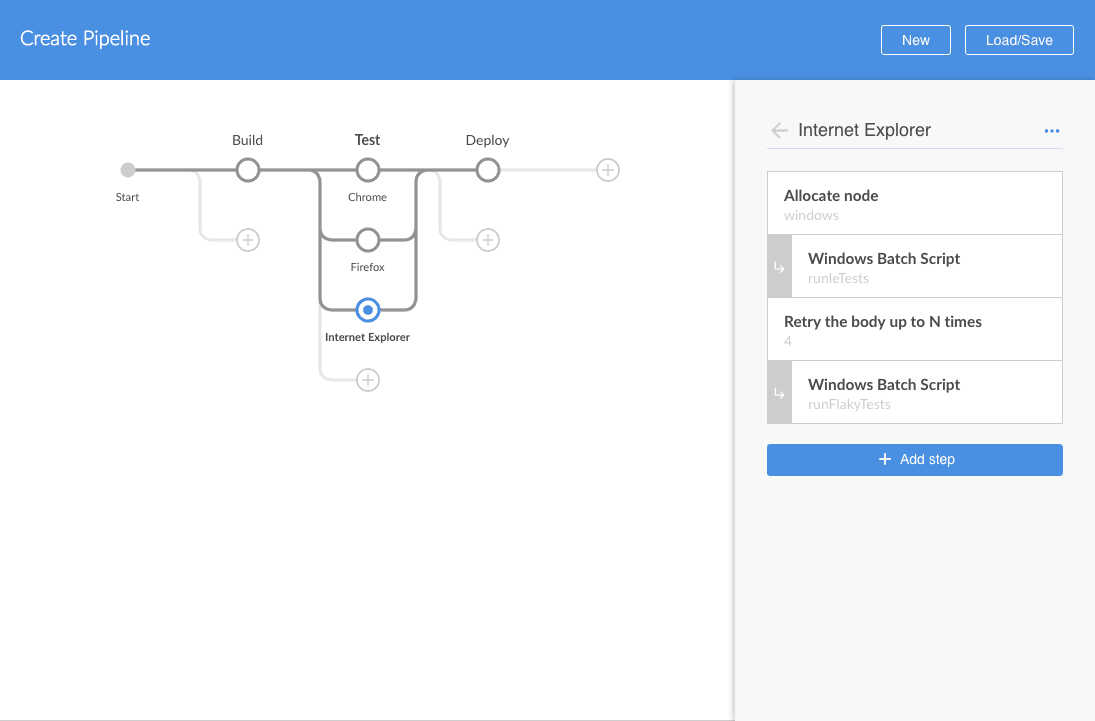Open the Retry the body step
1095x721 pixels.
(x=914, y=330)
